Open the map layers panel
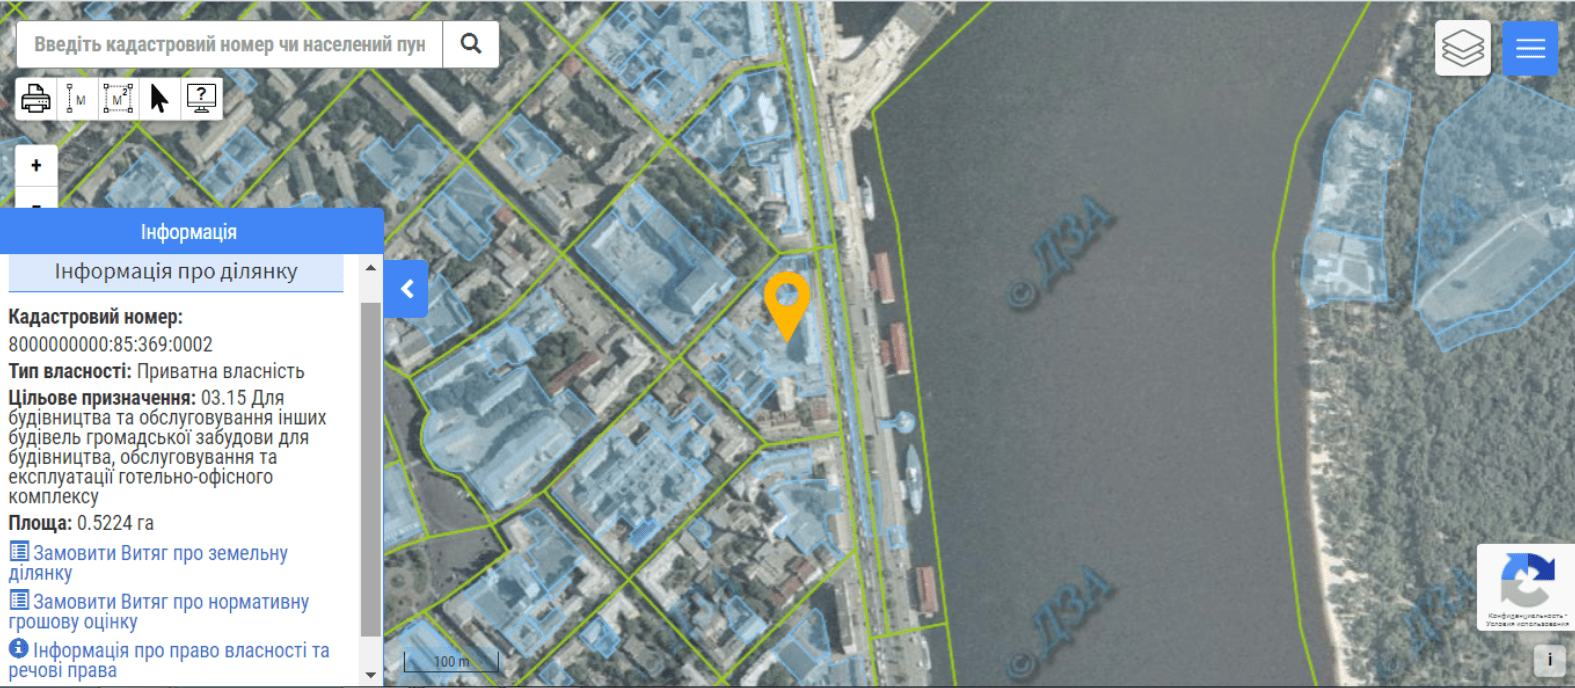 point(1463,48)
